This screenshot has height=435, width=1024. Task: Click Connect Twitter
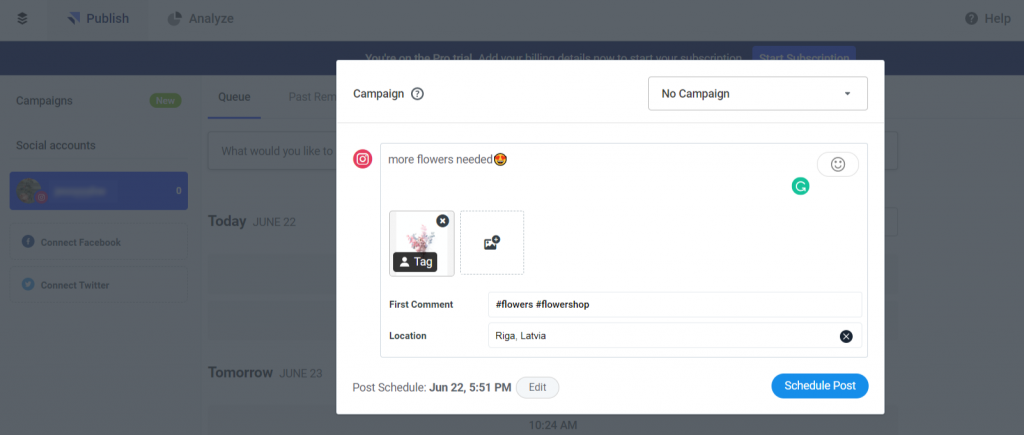tap(99, 285)
